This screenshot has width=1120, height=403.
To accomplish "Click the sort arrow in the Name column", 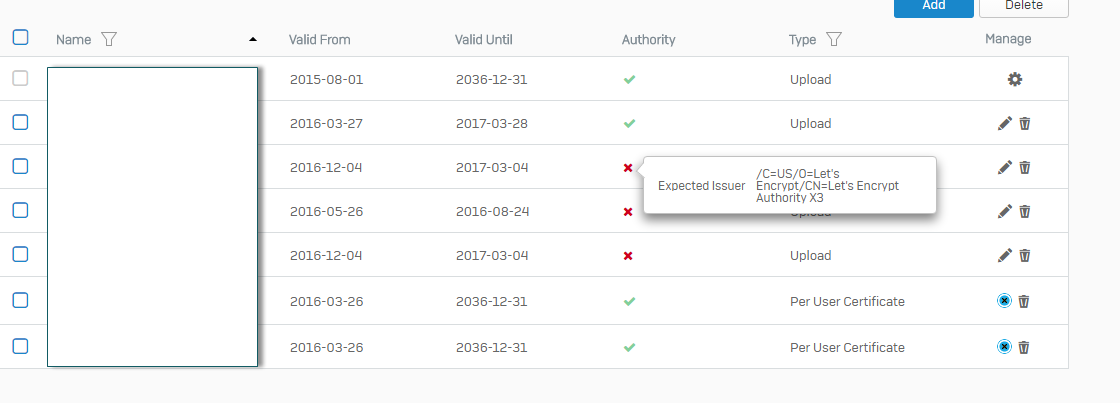I will [252, 39].
